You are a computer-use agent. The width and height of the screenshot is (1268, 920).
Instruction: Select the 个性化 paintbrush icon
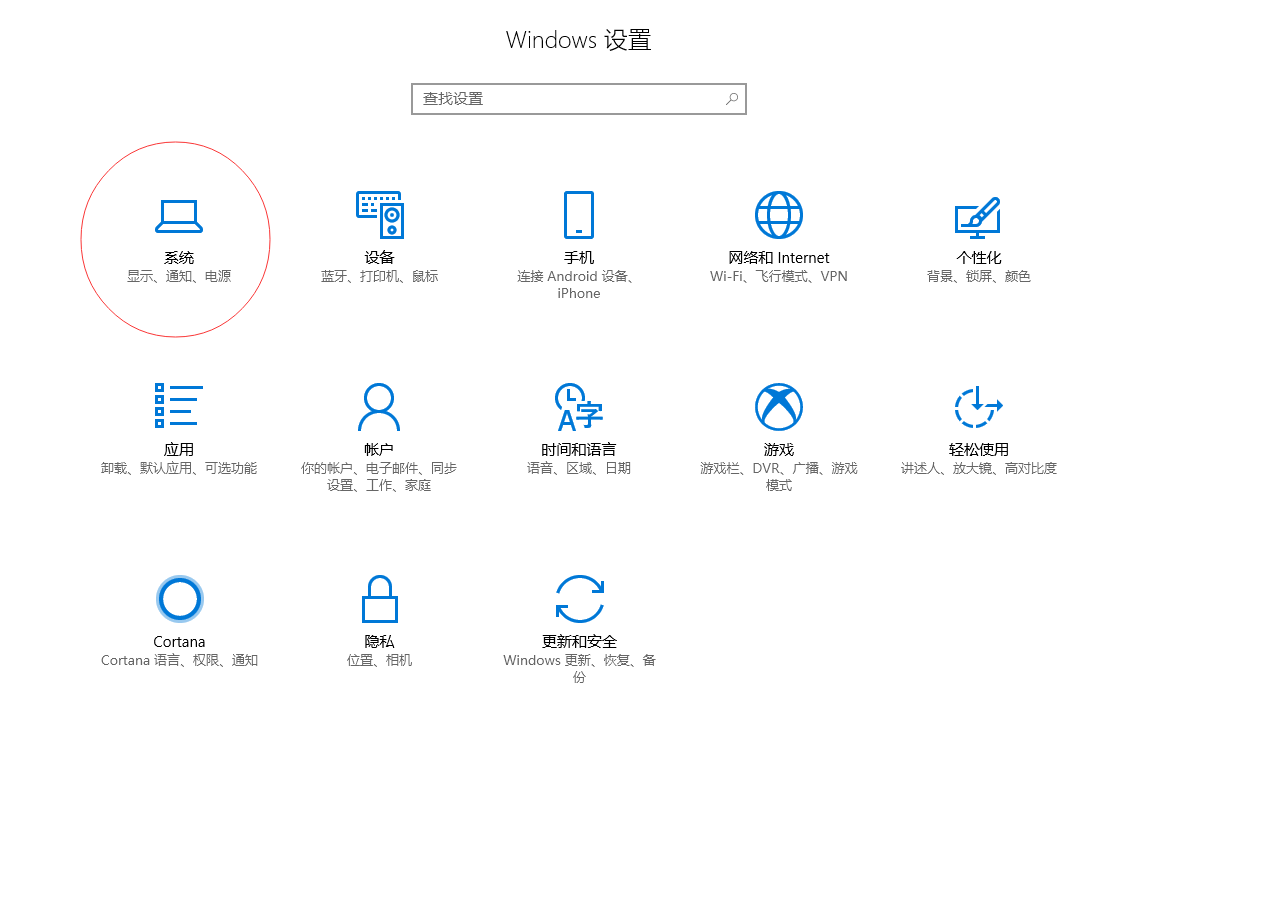(978, 216)
